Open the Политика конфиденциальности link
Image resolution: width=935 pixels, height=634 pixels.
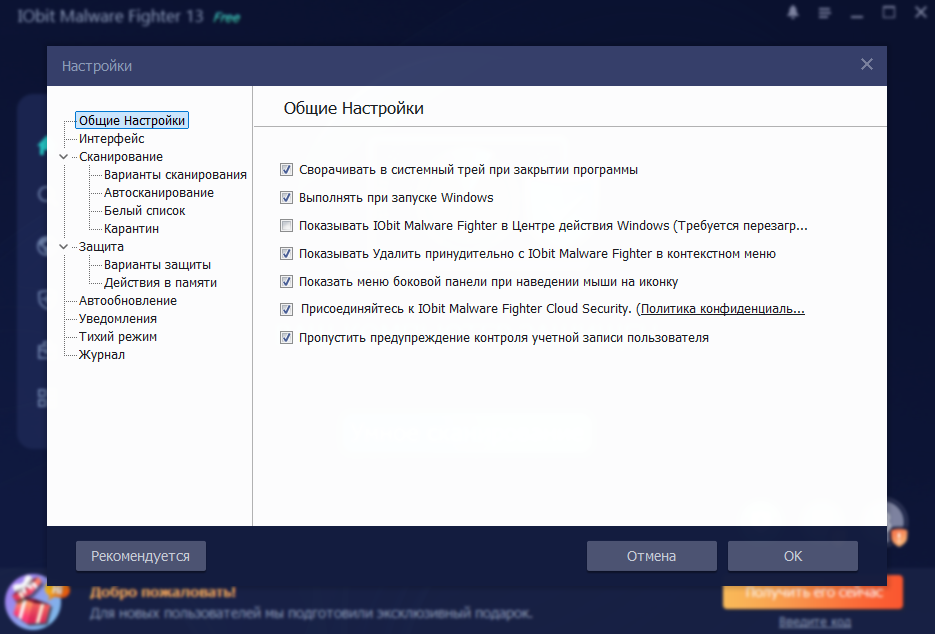click(x=723, y=309)
